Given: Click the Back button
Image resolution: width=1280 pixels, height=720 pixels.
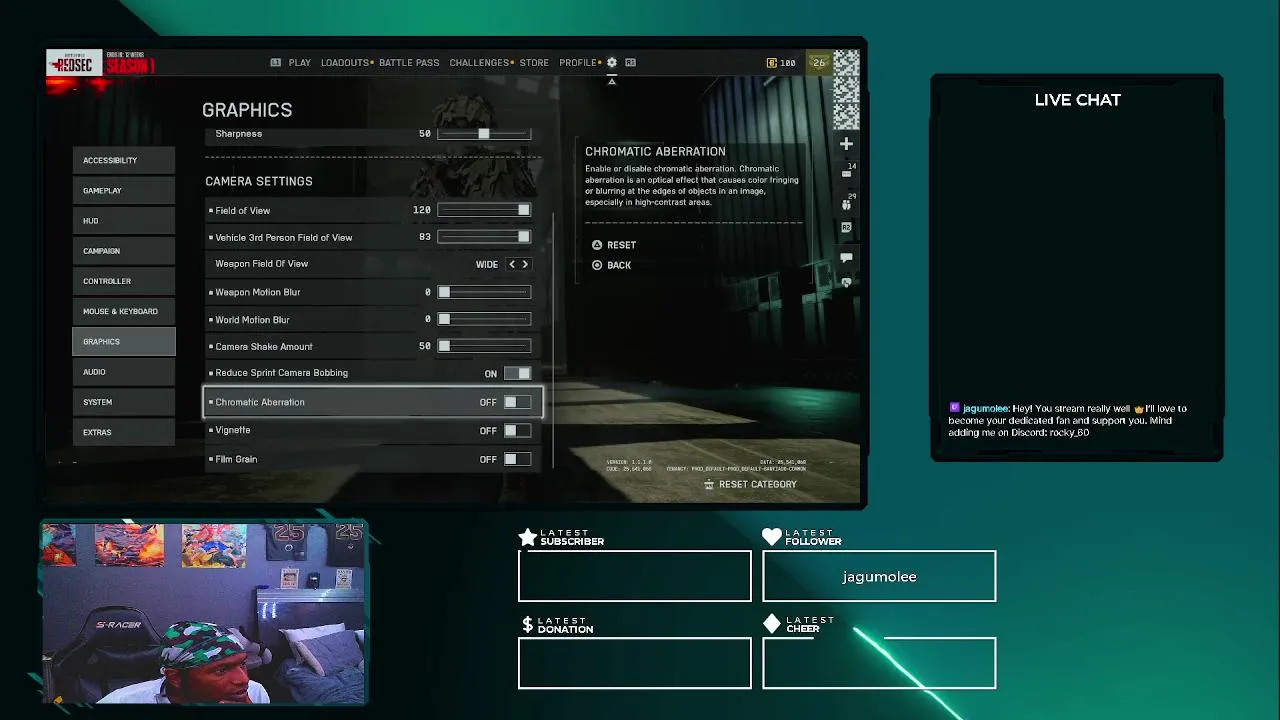Looking at the screenshot, I should [x=611, y=265].
